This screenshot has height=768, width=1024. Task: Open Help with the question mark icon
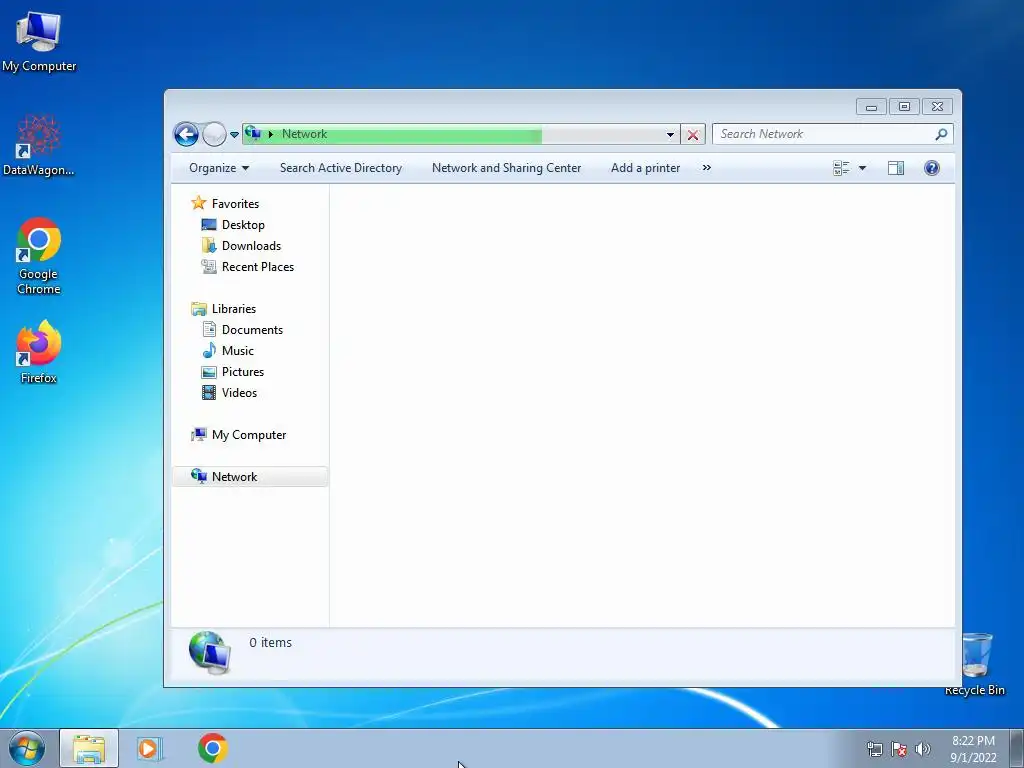pos(932,168)
